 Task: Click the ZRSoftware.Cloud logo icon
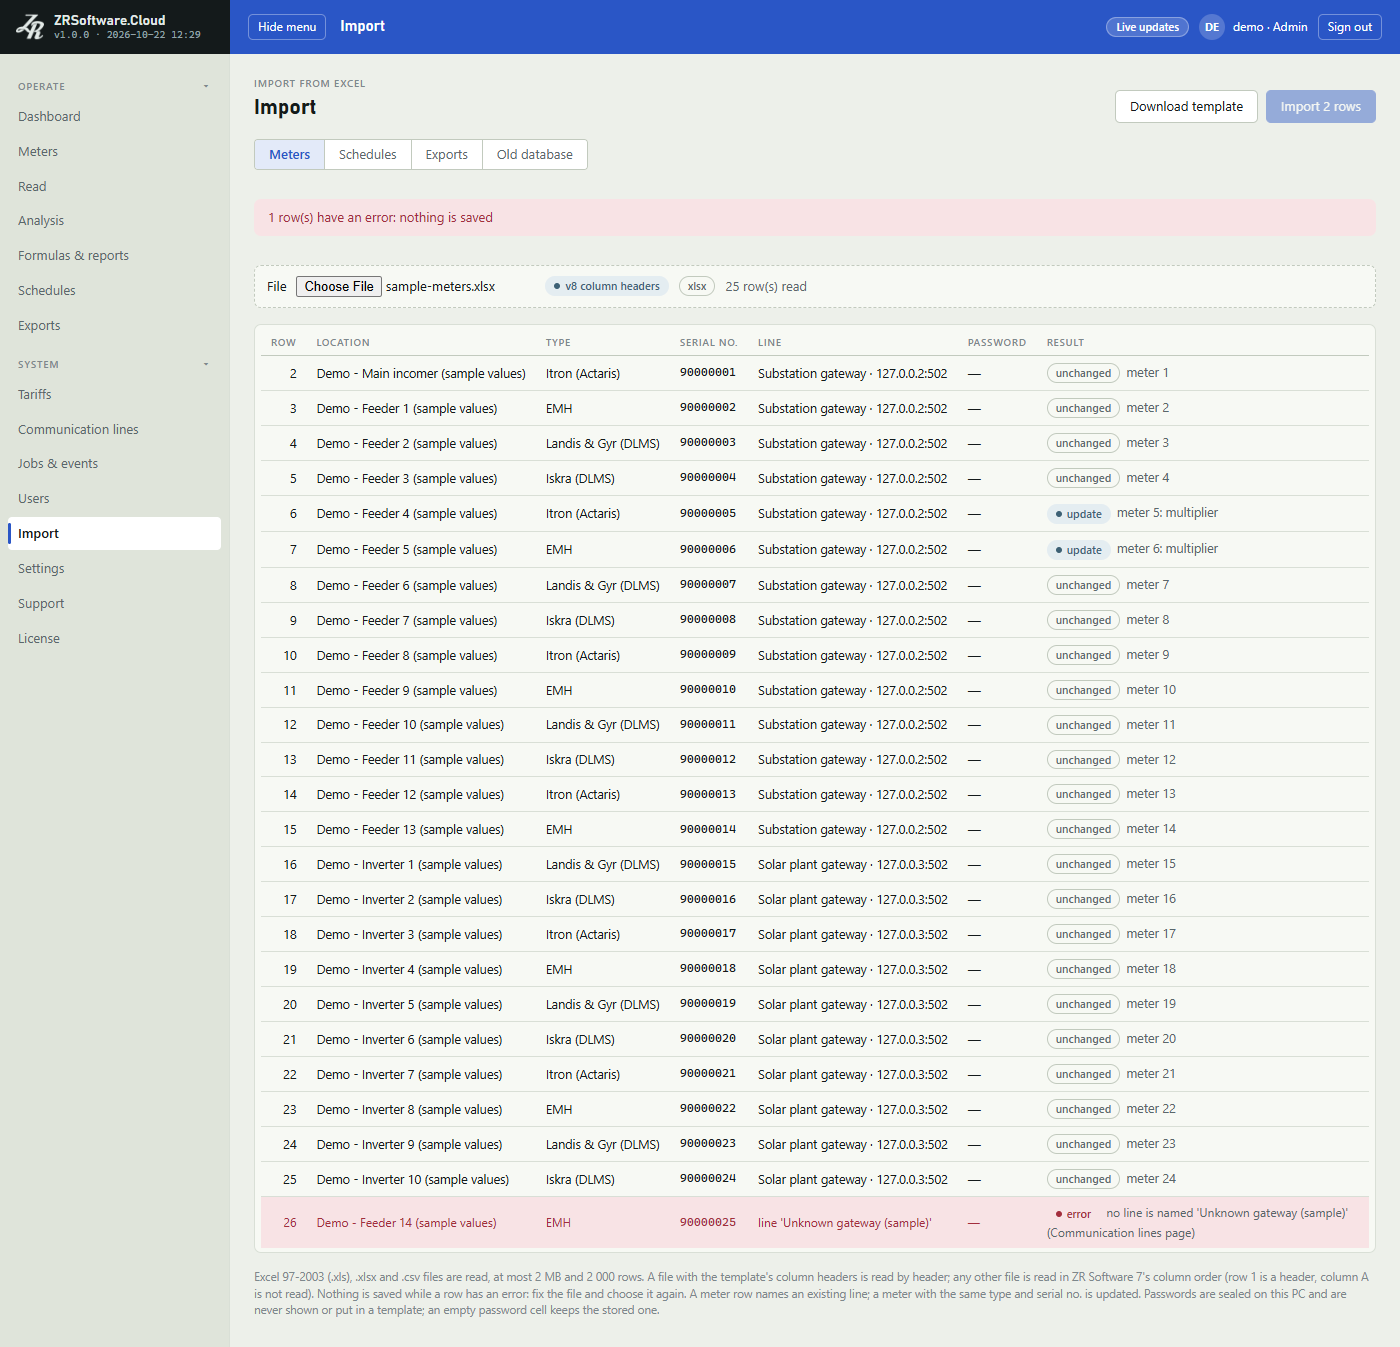point(30,27)
